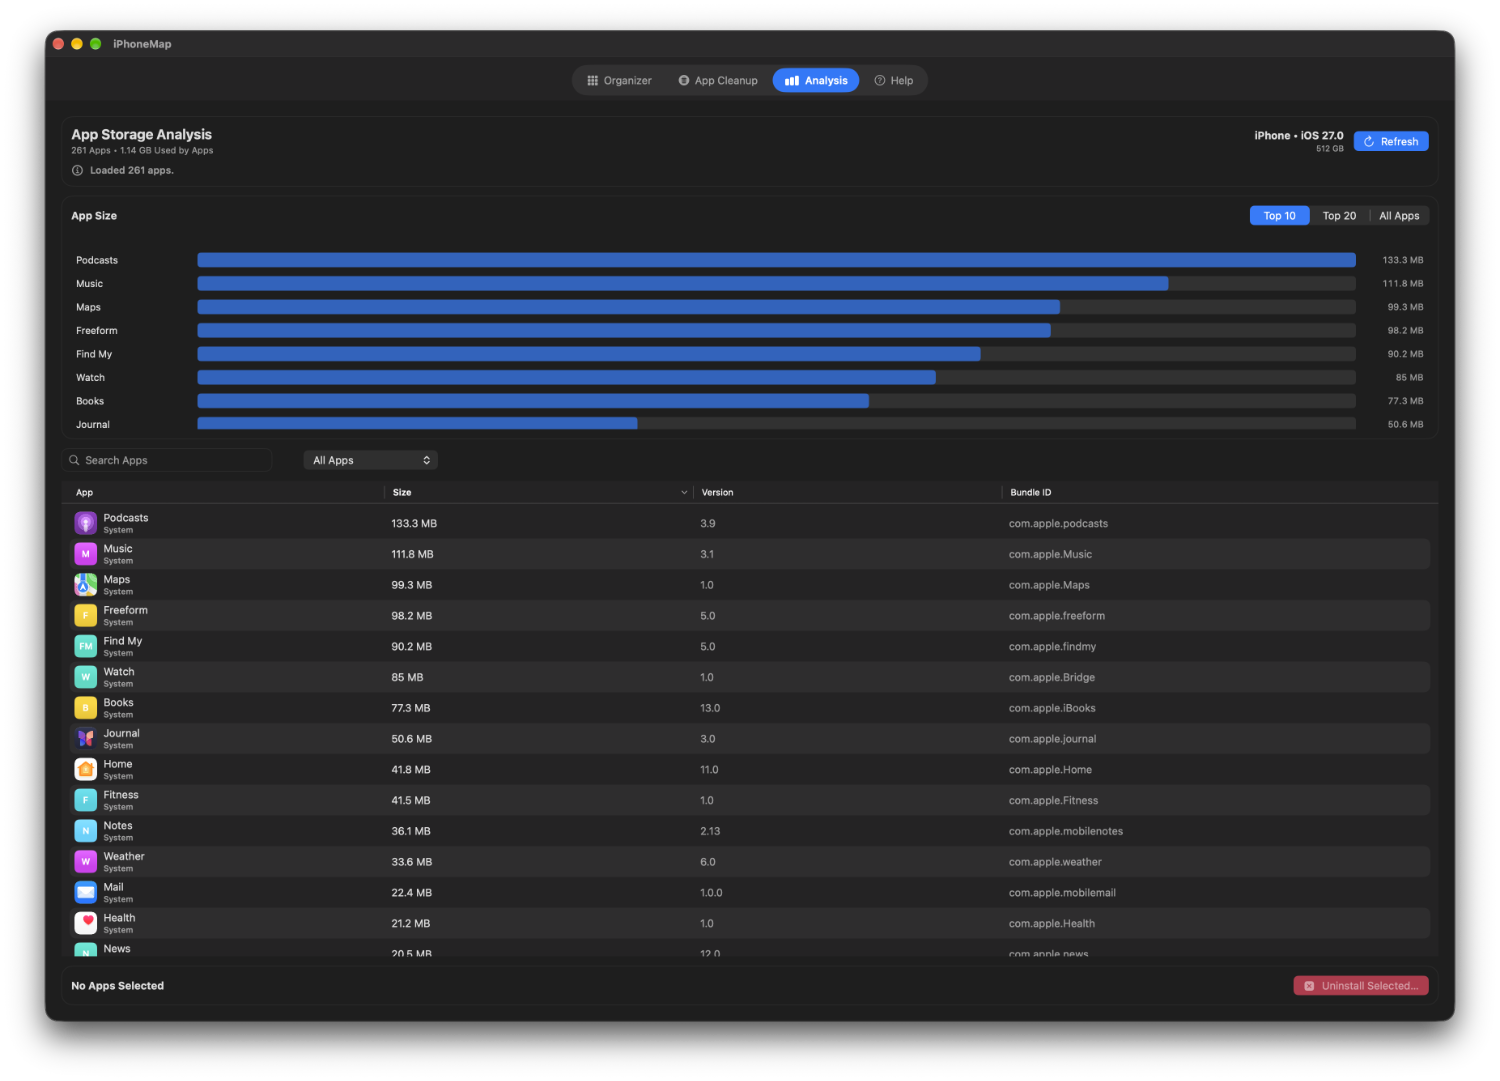The width and height of the screenshot is (1500, 1081).
Task: Click the info icon beside Loaded 261 apps
Action: pos(77,170)
